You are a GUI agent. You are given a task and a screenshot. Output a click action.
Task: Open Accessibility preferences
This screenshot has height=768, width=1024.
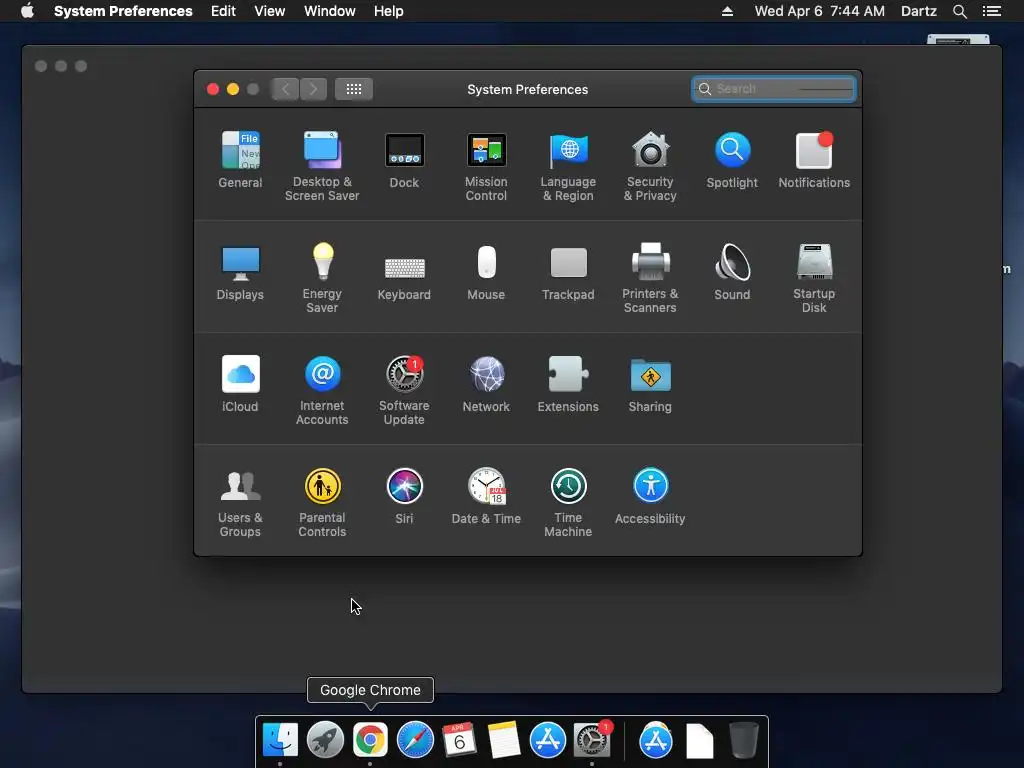650,496
